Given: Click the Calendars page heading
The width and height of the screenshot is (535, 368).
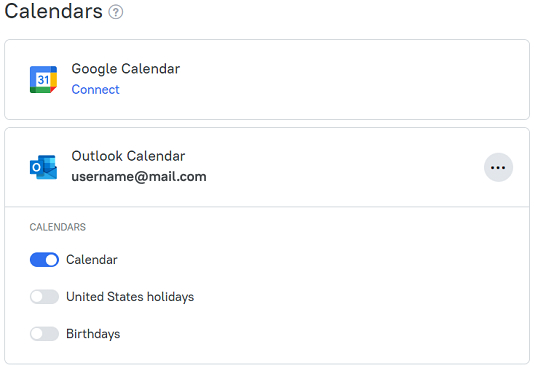Looking at the screenshot, I should [54, 11].
